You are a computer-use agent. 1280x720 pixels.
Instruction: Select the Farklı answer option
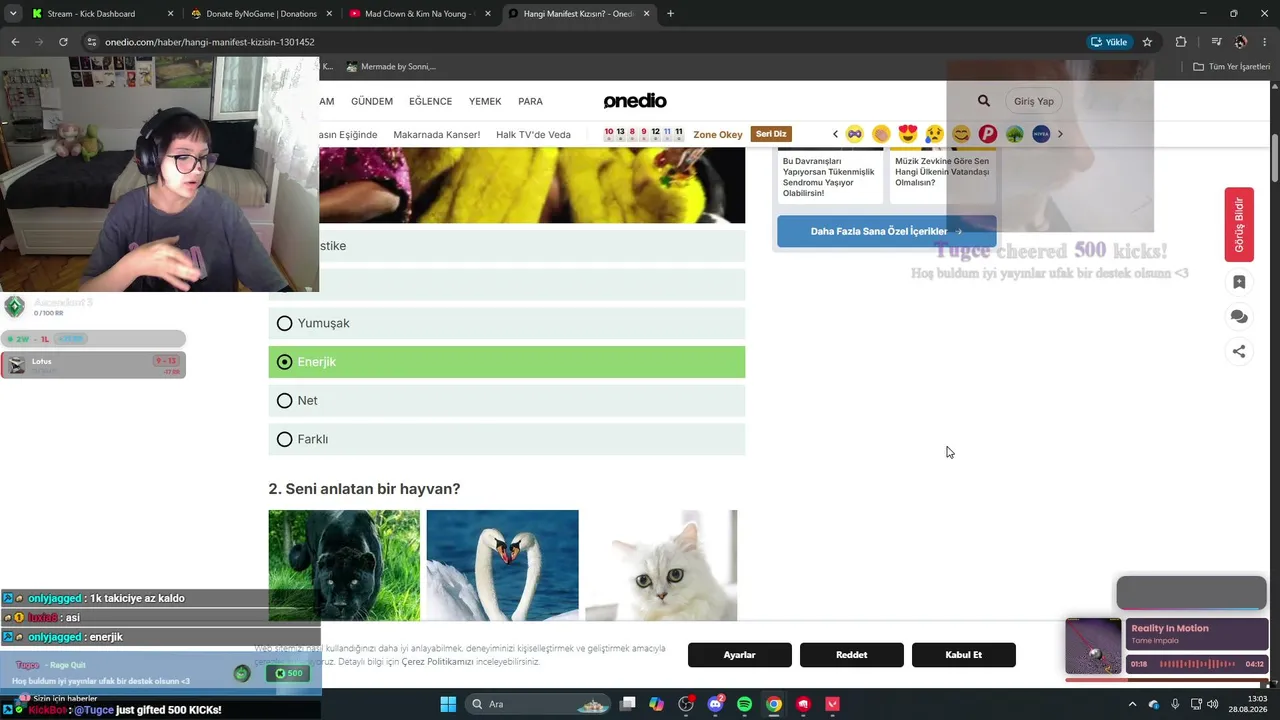pos(507,439)
